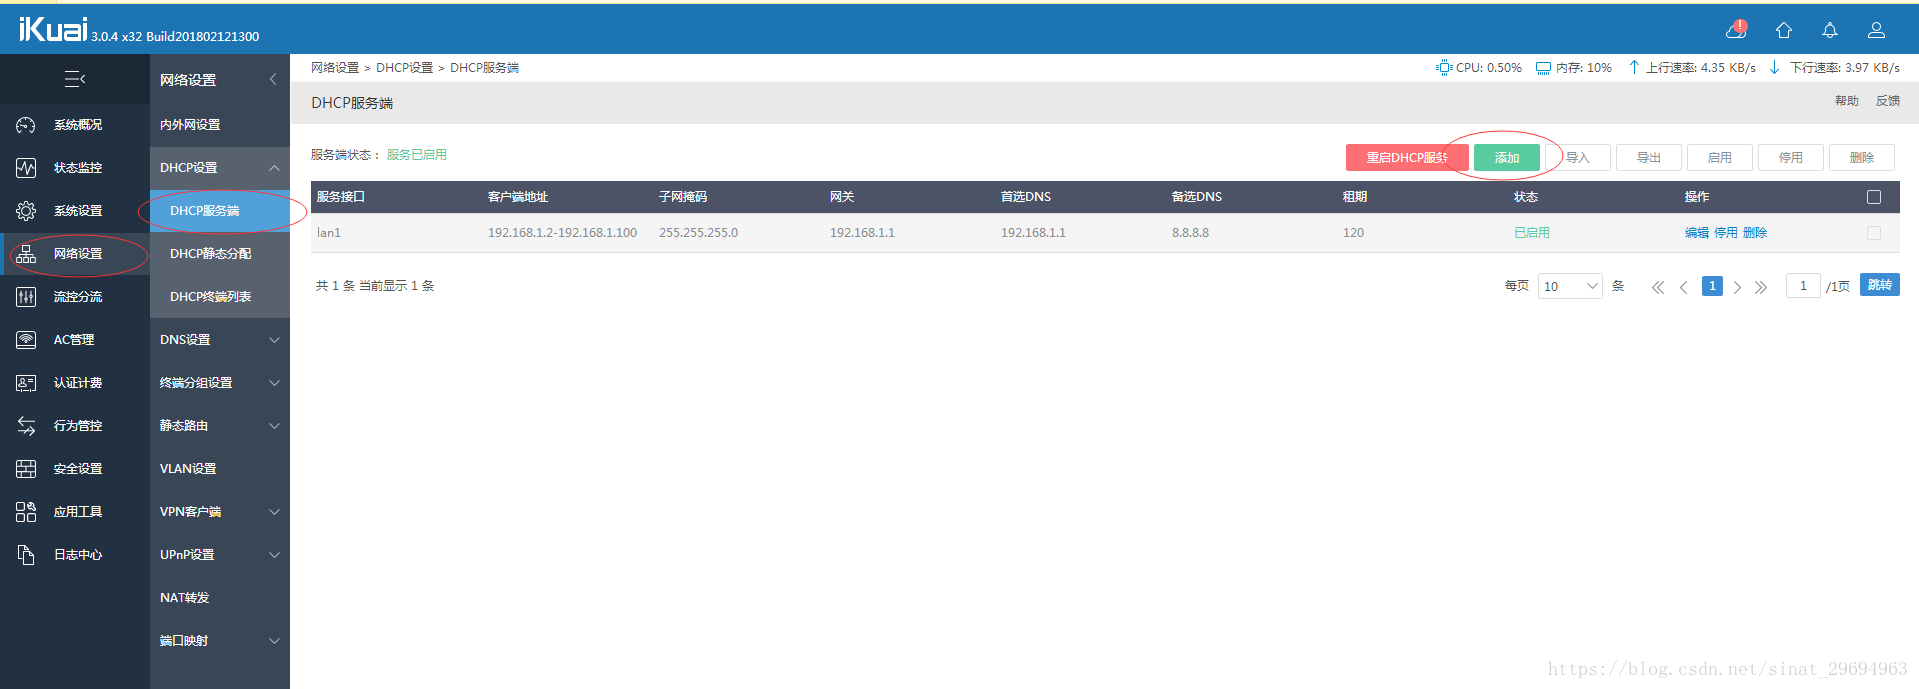Click the 系统设置 gear icon
The image size is (1919, 689).
(26, 211)
